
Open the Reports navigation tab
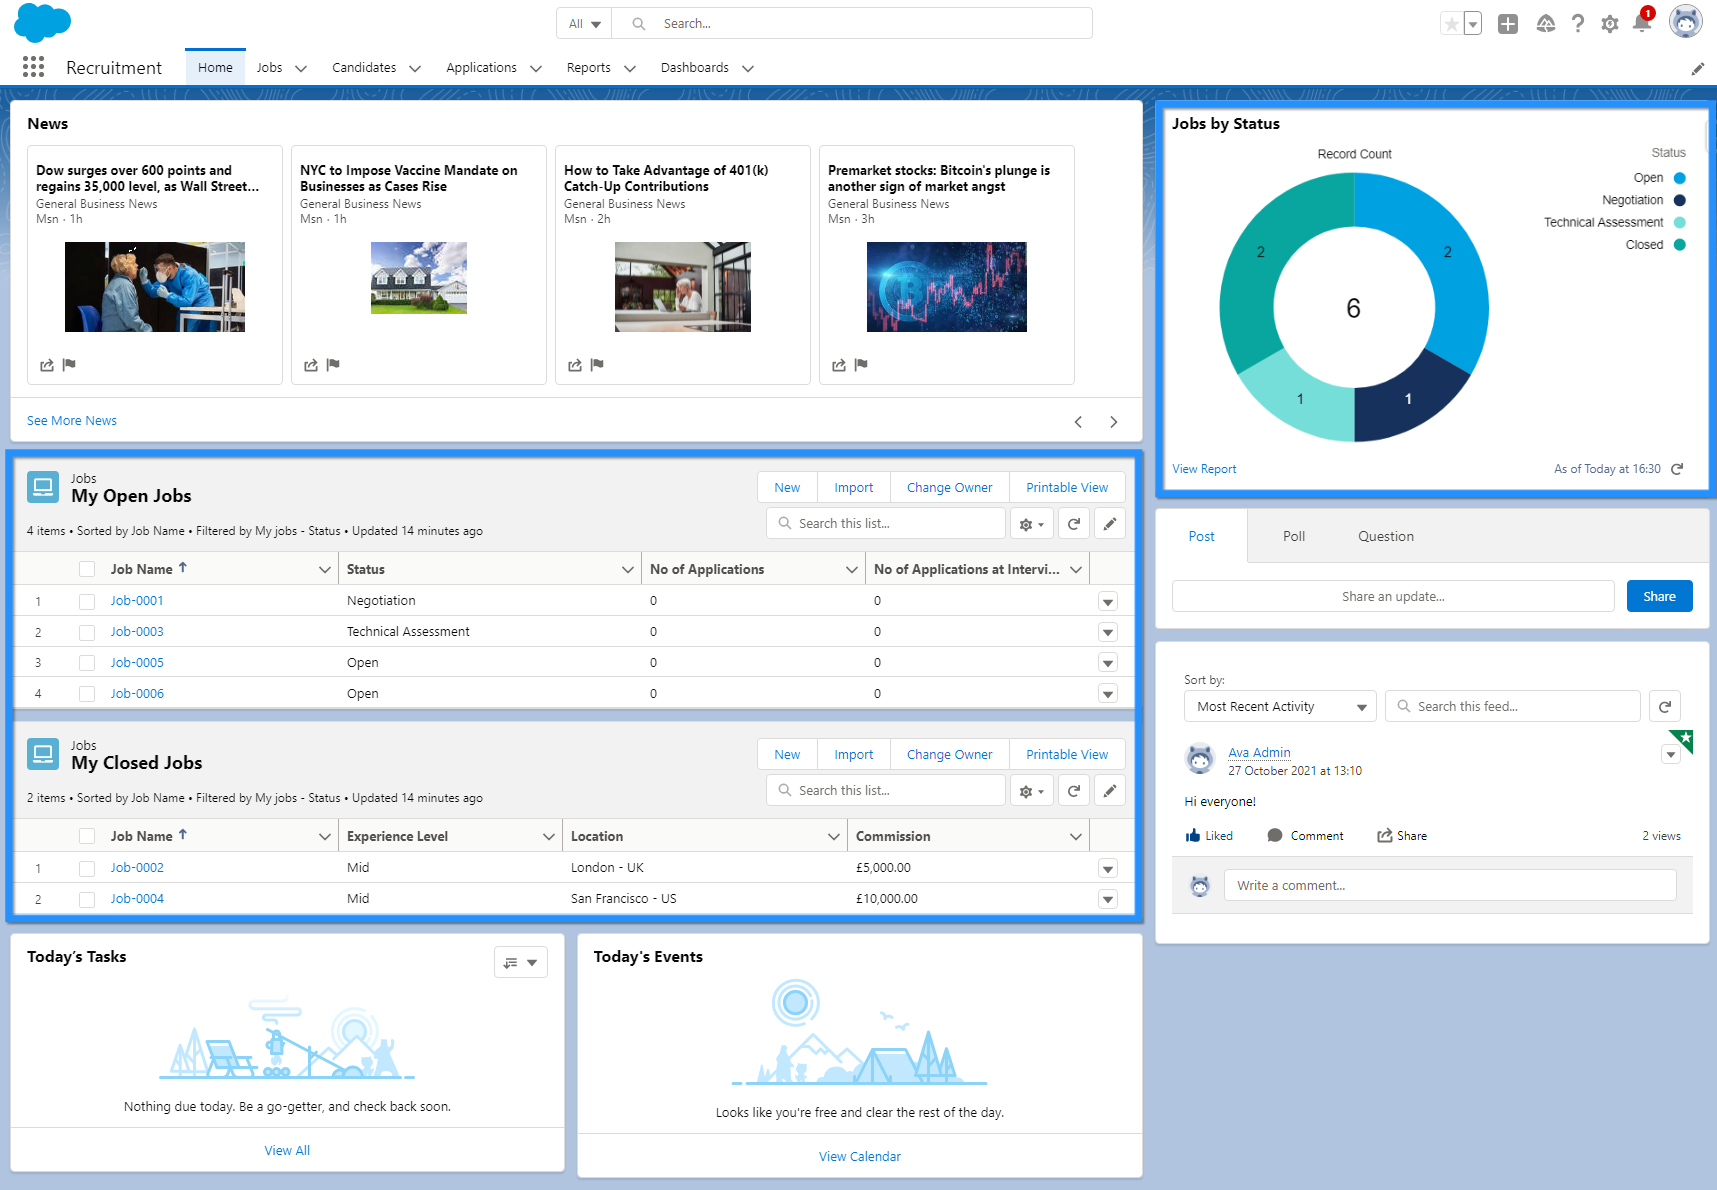[588, 68]
